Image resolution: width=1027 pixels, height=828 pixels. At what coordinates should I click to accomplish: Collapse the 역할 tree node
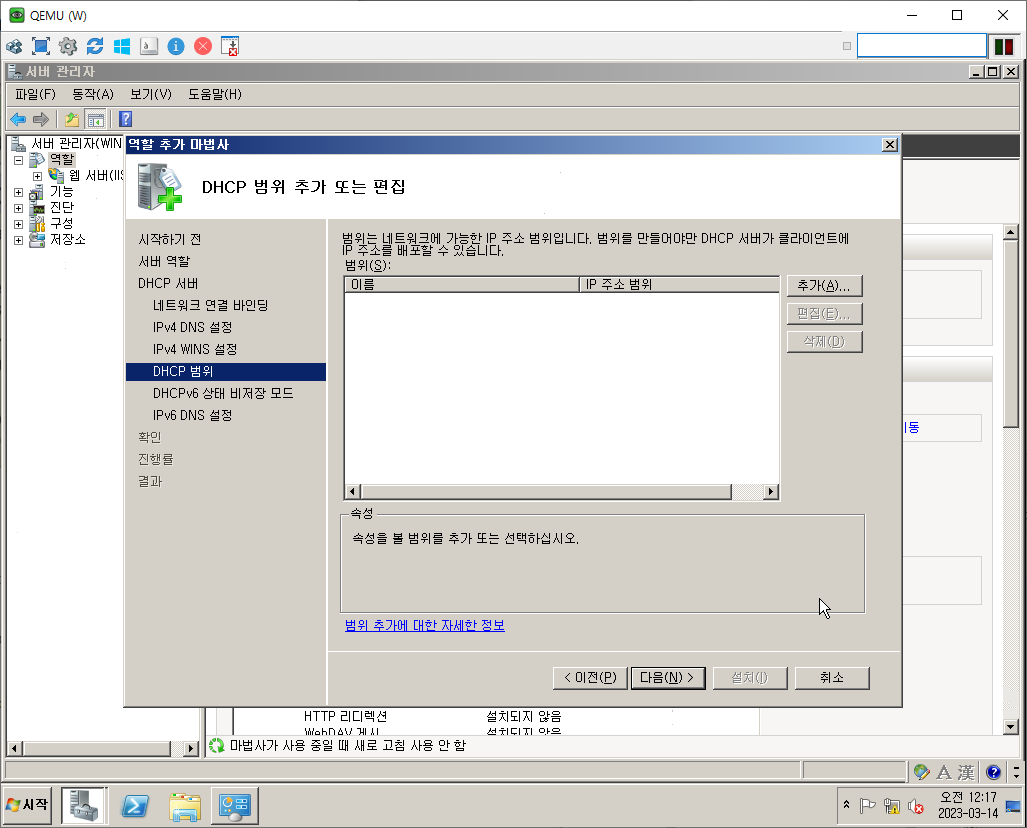(18, 160)
